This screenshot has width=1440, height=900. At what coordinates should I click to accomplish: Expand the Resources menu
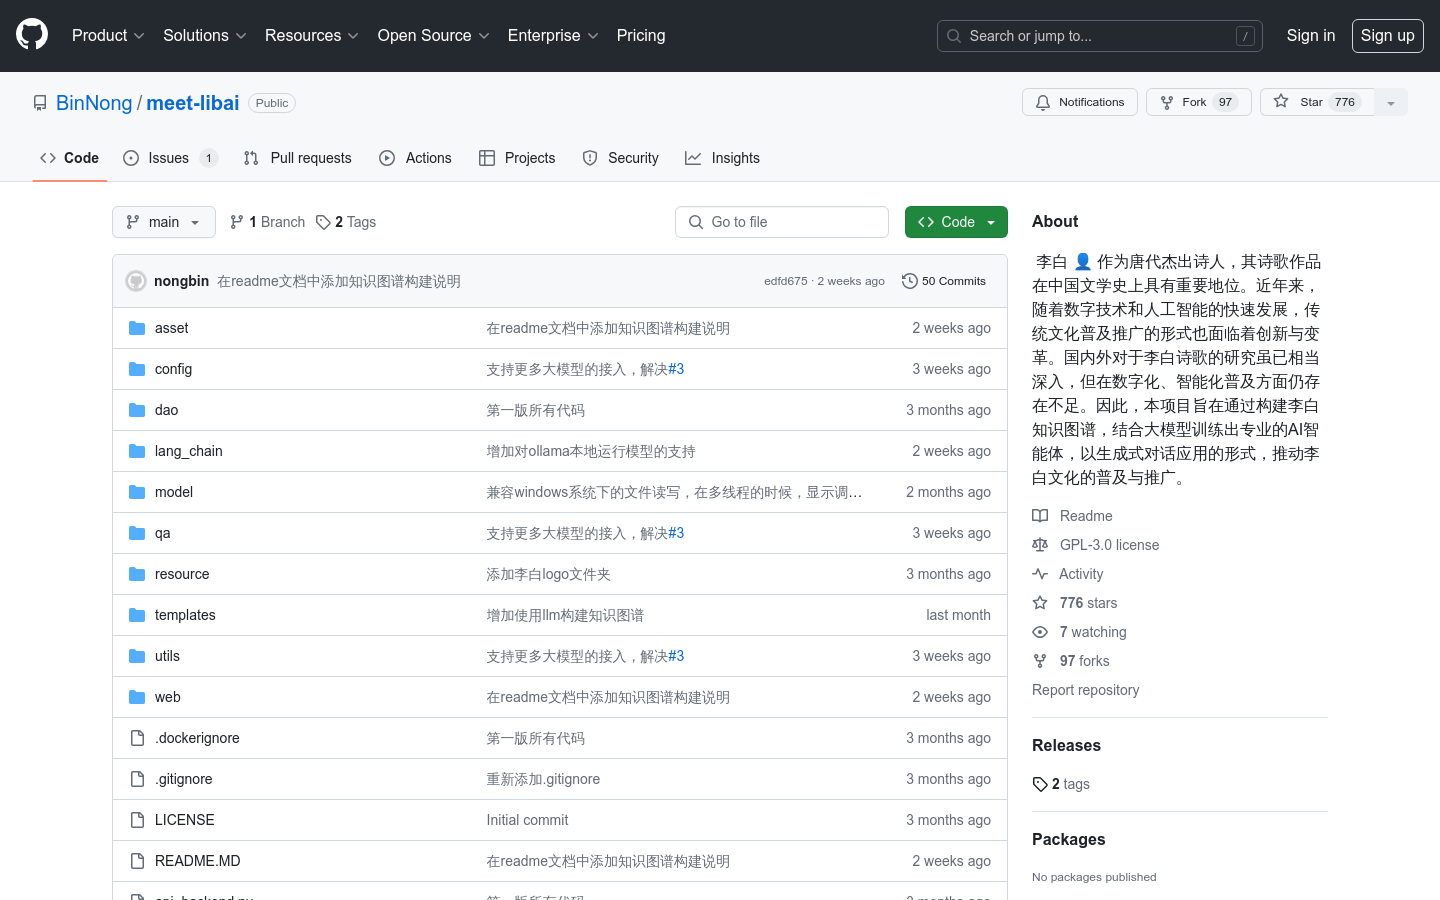311,36
